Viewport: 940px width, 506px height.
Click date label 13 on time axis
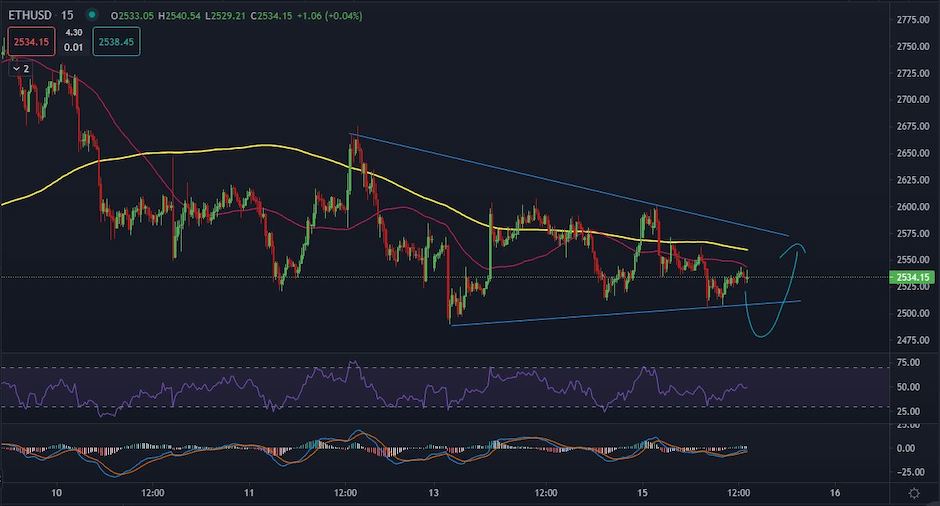pyautogui.click(x=433, y=493)
